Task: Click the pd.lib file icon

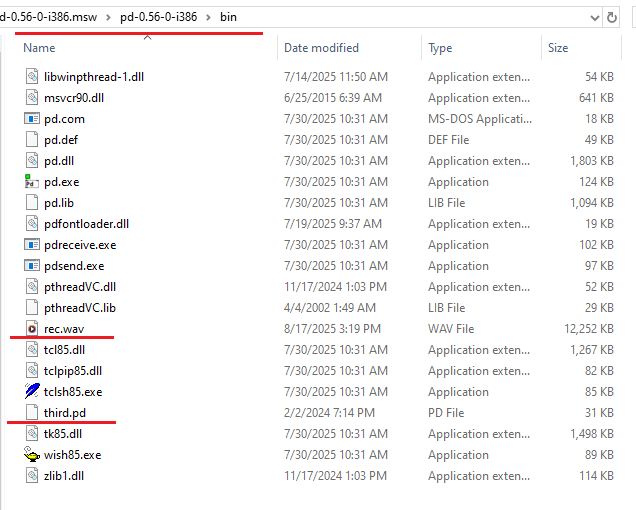Action: 32,202
